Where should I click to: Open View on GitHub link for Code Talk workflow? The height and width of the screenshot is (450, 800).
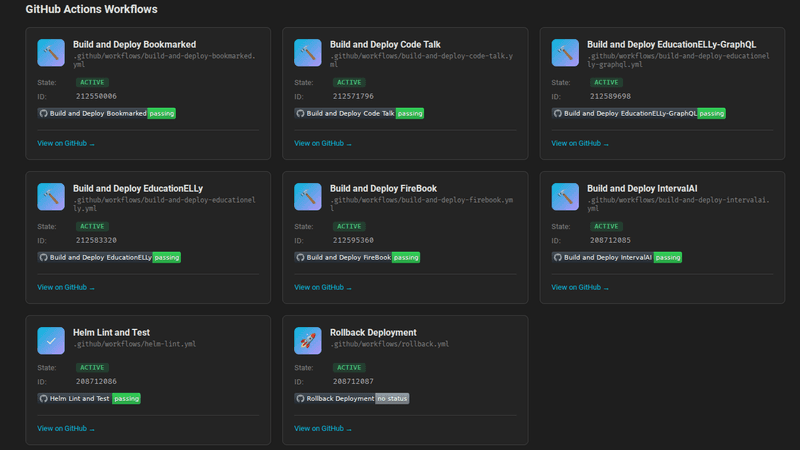pos(323,143)
